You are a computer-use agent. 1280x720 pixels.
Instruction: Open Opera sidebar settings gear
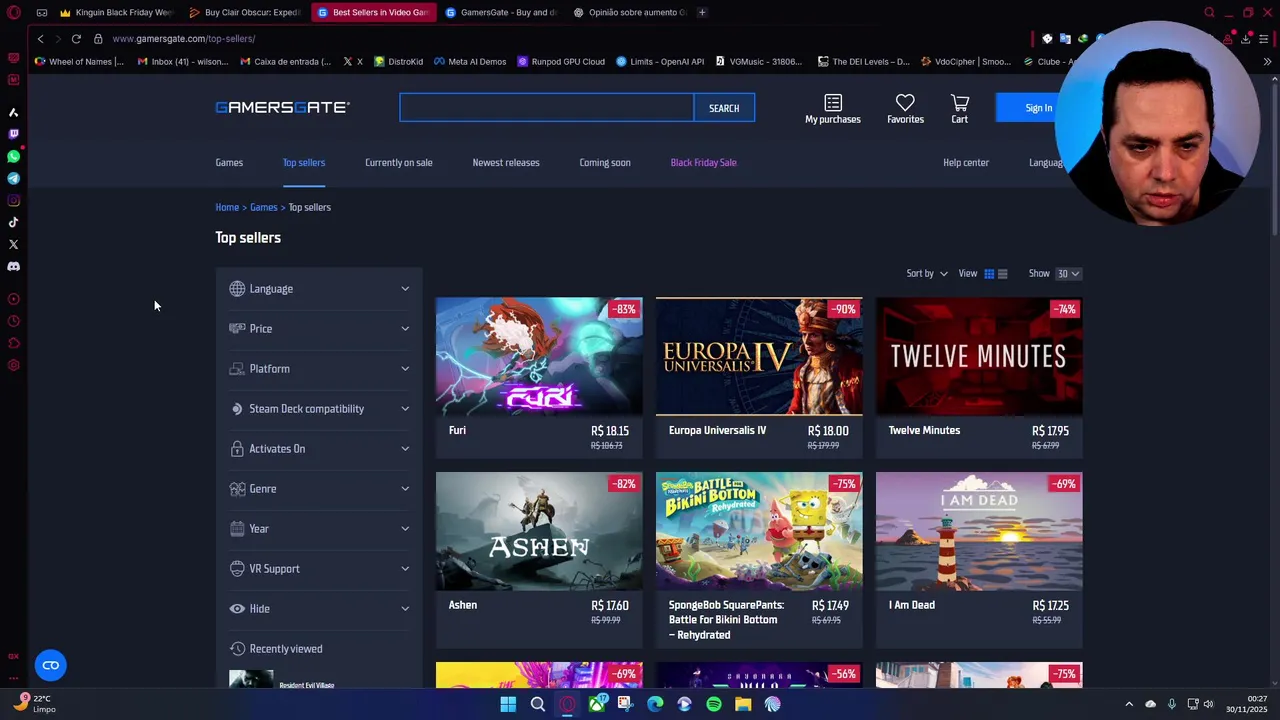13,365
